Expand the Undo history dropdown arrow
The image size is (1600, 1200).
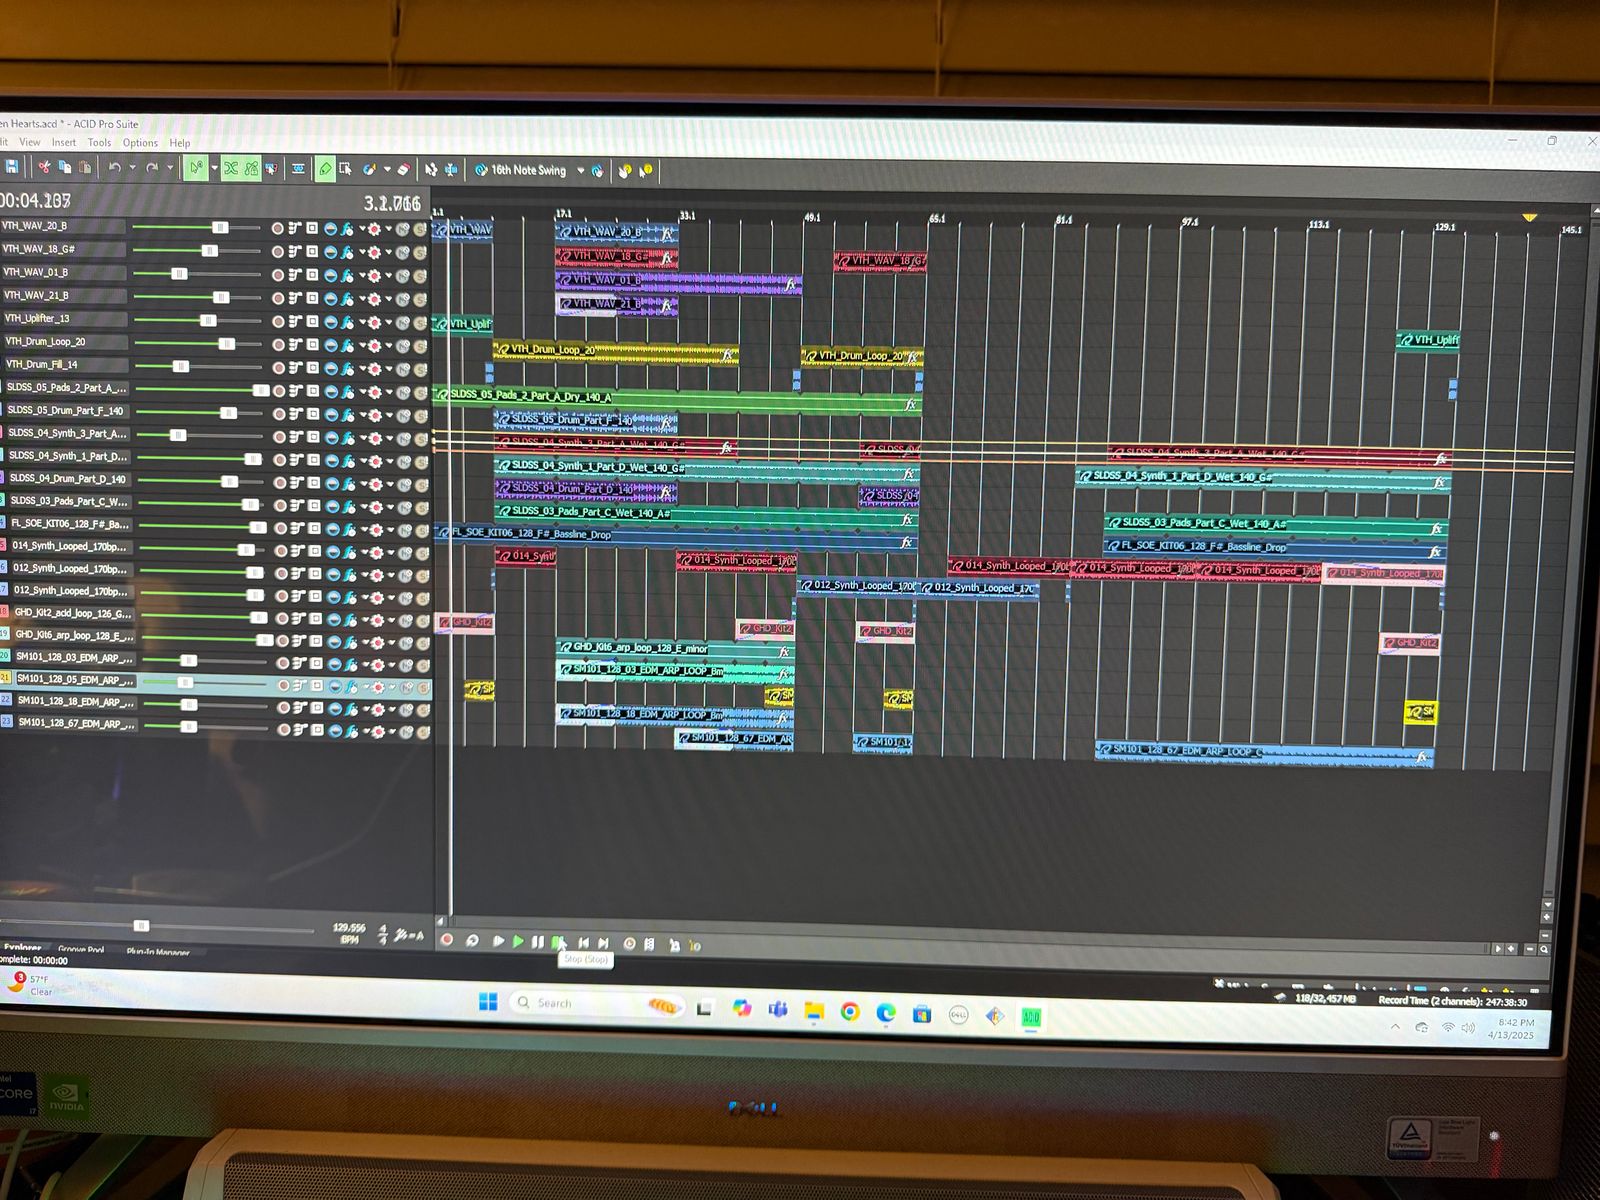click(132, 168)
